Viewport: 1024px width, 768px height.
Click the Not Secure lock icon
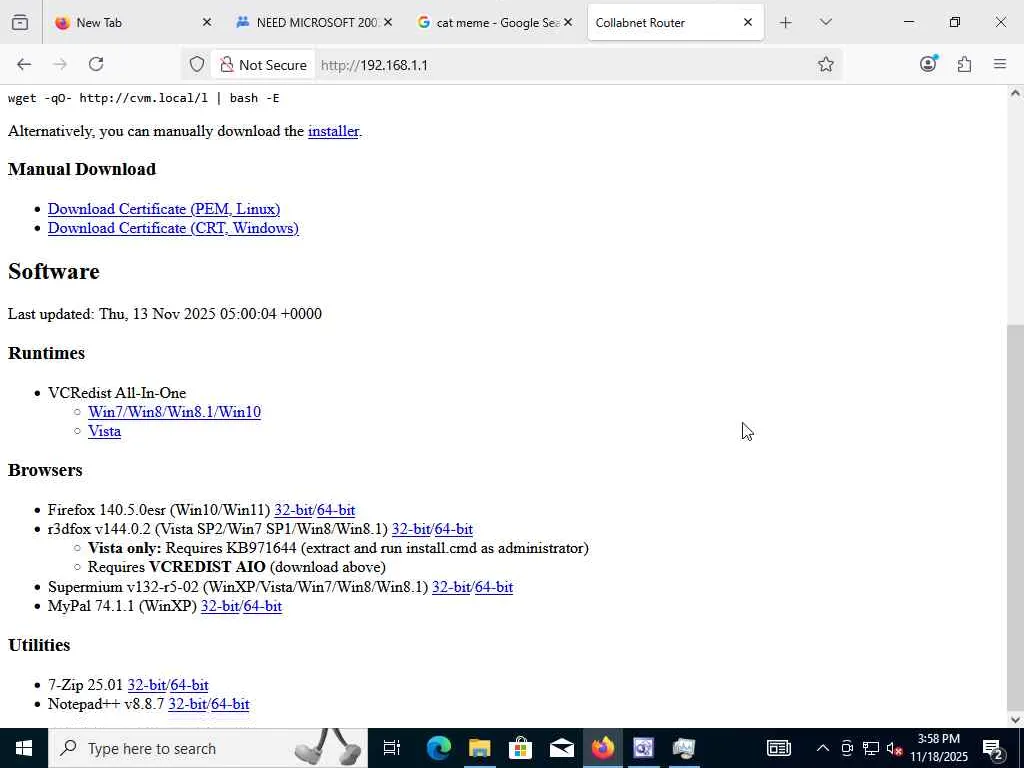[x=227, y=65]
